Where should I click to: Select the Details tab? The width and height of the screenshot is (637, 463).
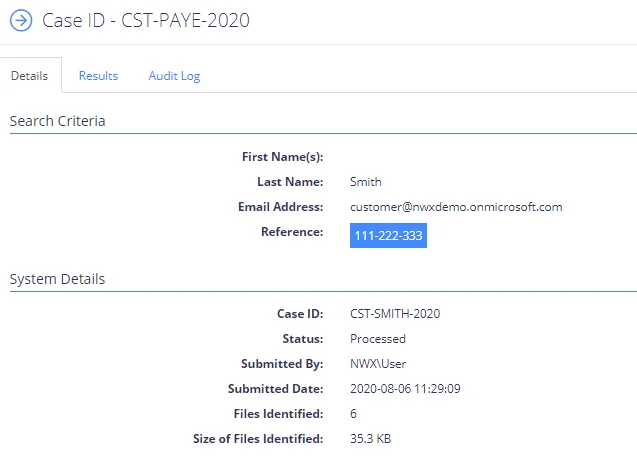(29, 76)
